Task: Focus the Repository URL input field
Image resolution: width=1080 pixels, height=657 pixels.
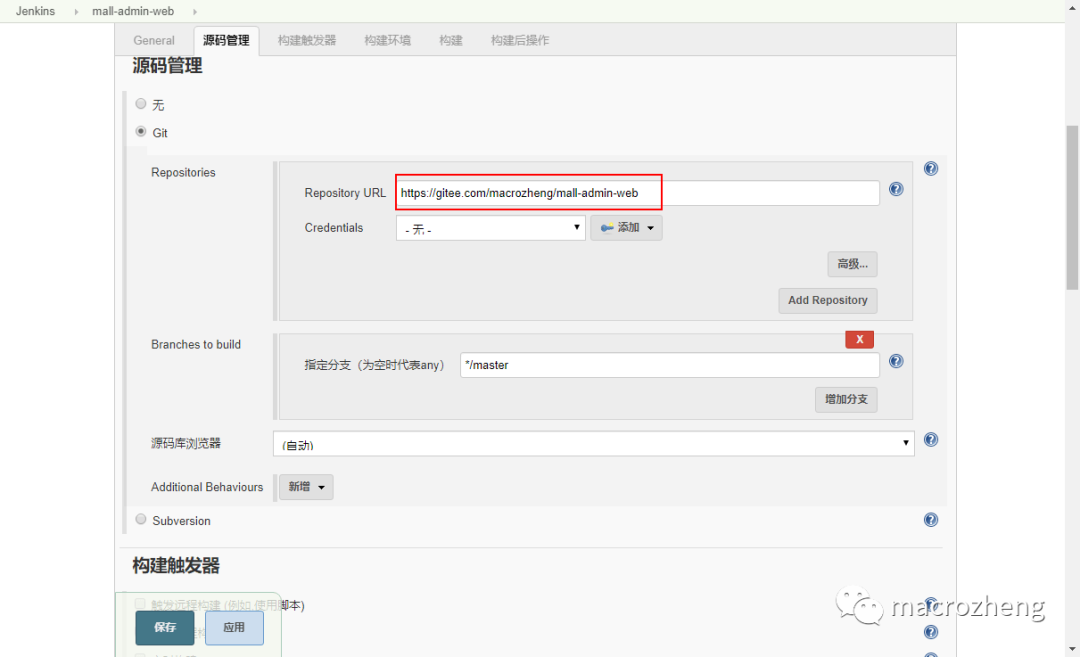Action: tap(637, 193)
